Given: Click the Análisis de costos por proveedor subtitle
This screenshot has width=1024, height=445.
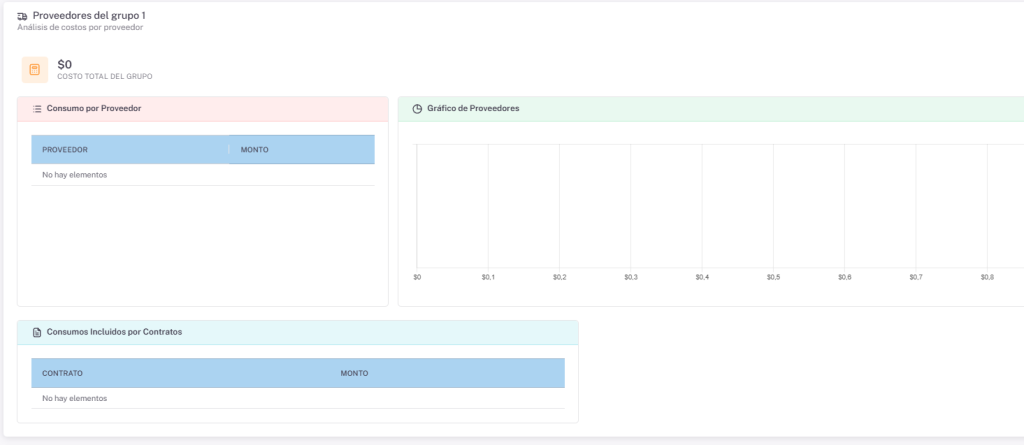Looking at the screenshot, I should [80, 28].
